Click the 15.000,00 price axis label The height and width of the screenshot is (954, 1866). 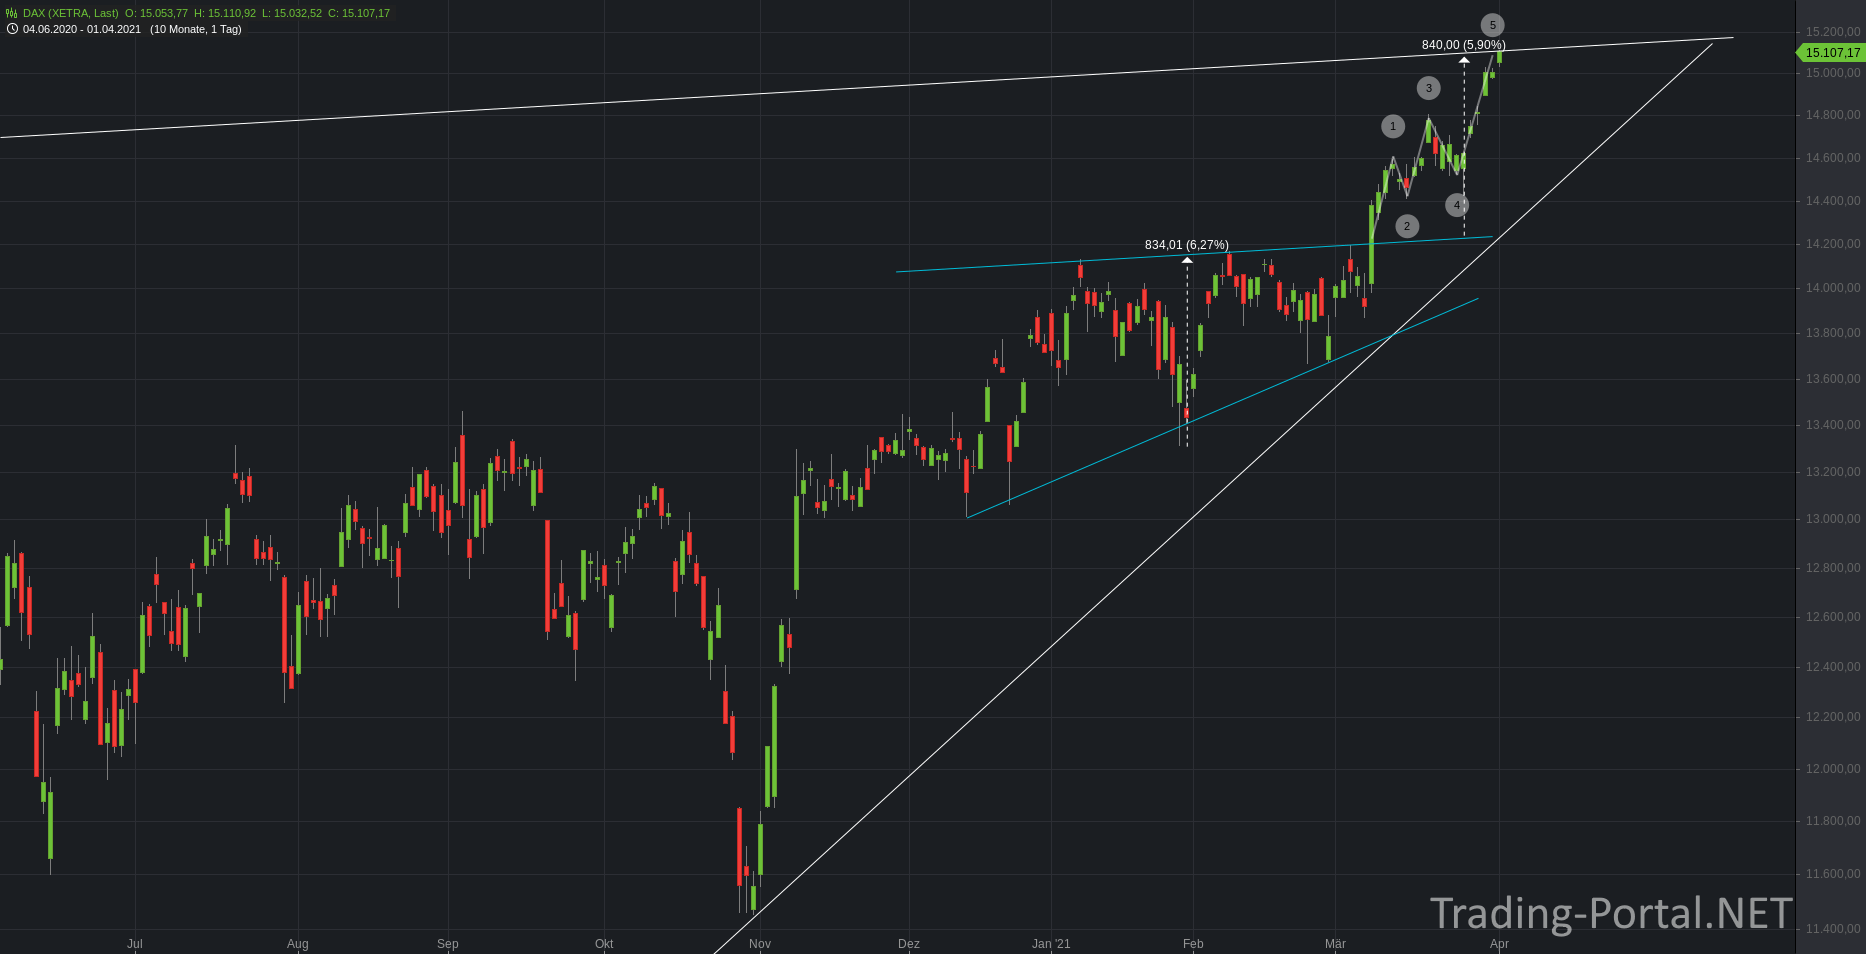coord(1833,73)
